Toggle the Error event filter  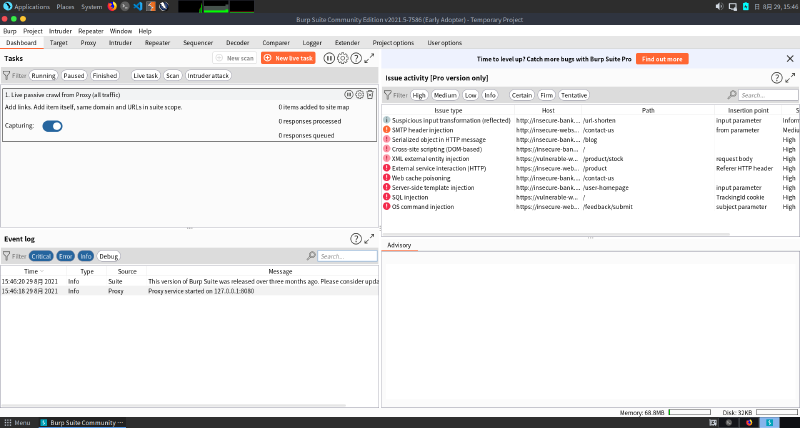(x=65, y=256)
